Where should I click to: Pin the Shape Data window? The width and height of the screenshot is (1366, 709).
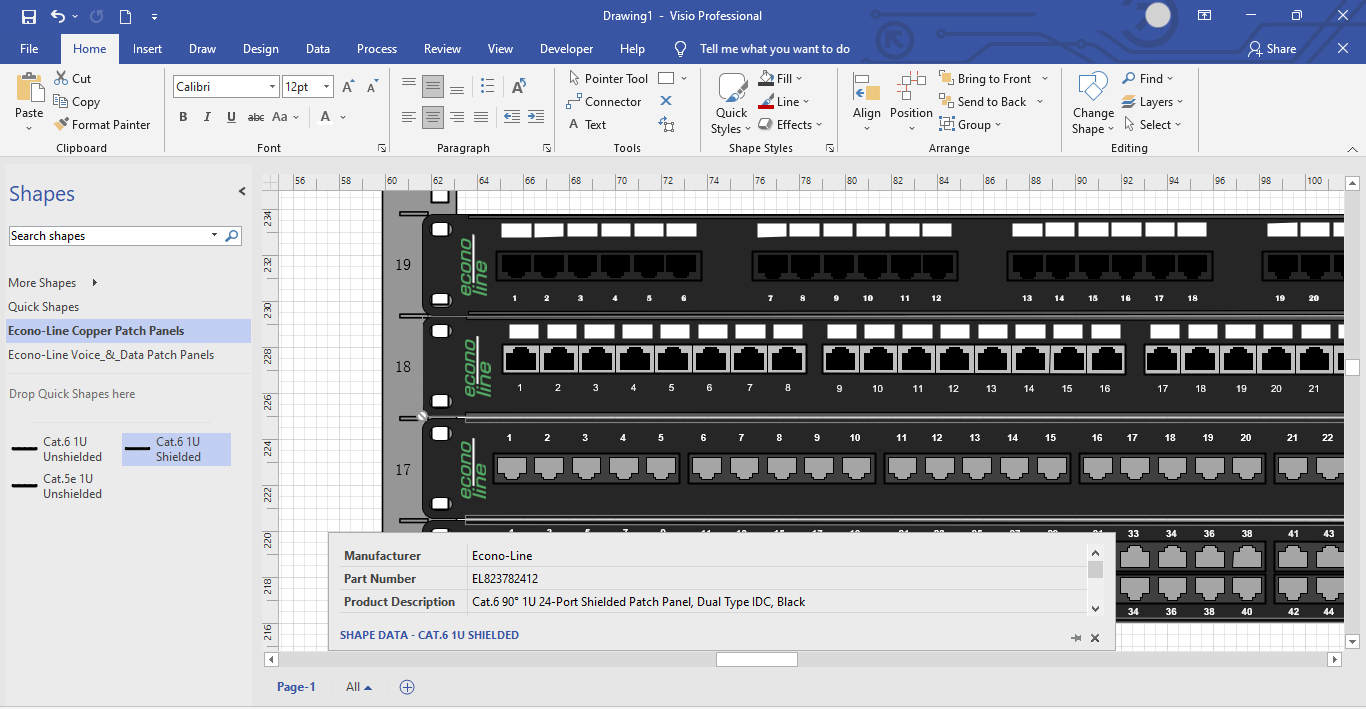1076,638
